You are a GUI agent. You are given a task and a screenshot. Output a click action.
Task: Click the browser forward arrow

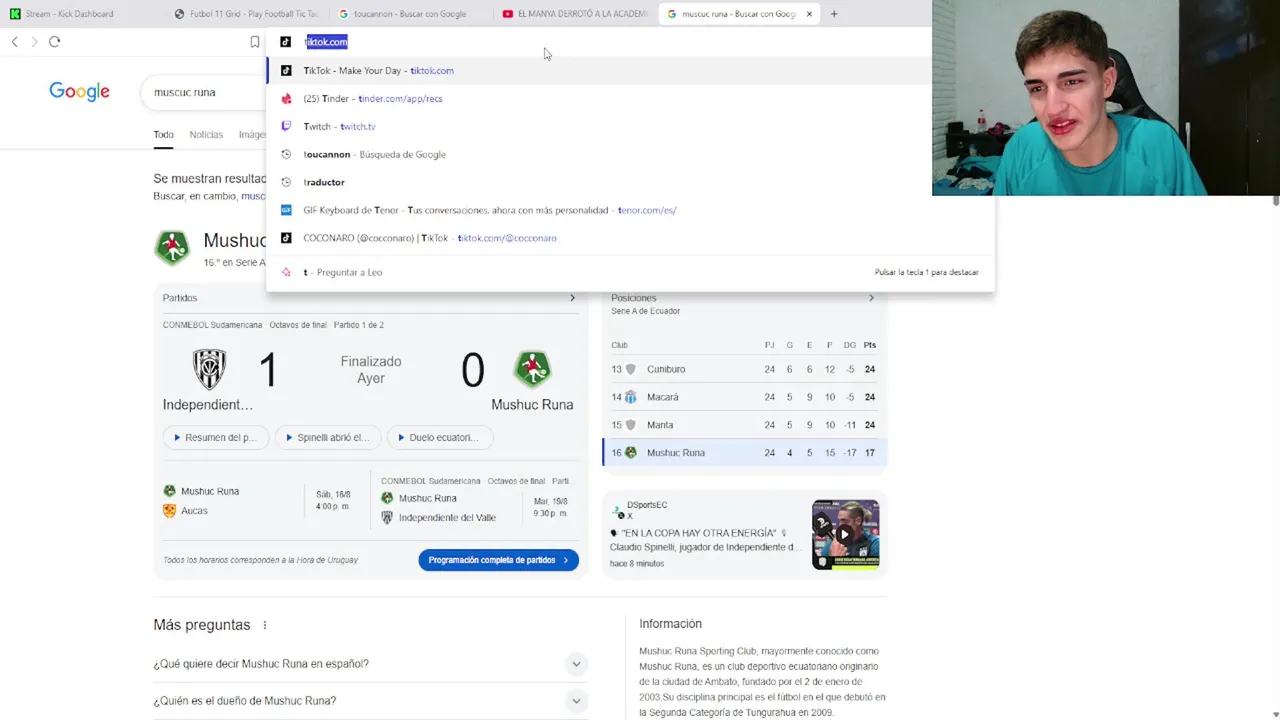click(34, 42)
